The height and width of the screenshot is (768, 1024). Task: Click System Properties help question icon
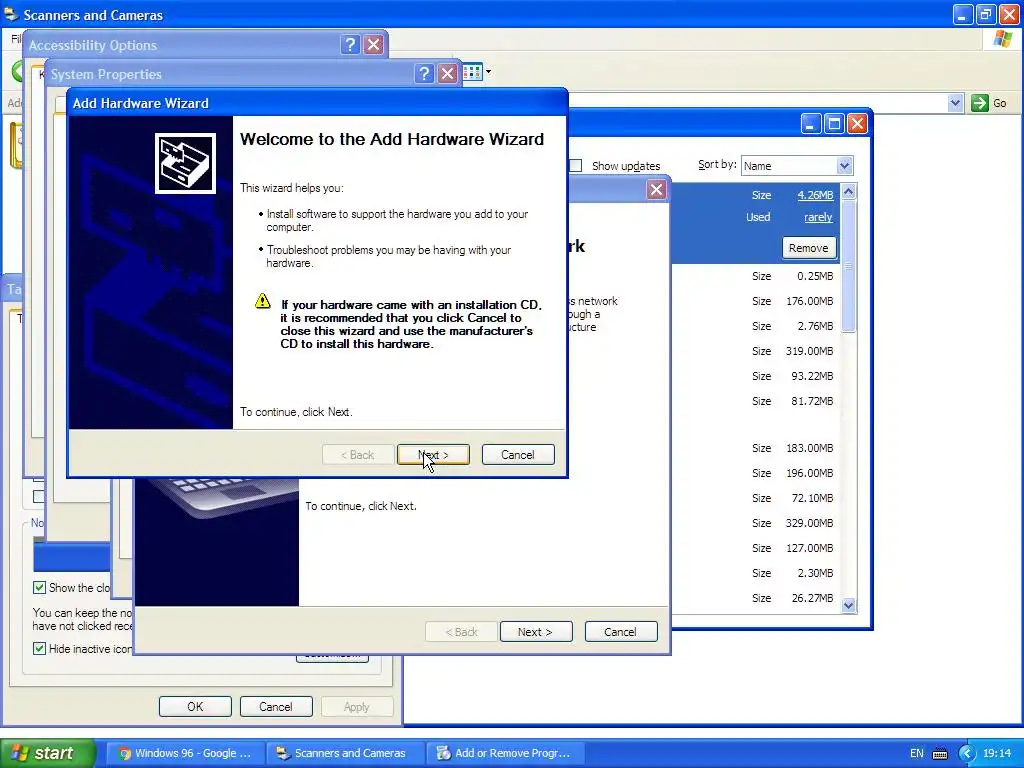pos(424,73)
